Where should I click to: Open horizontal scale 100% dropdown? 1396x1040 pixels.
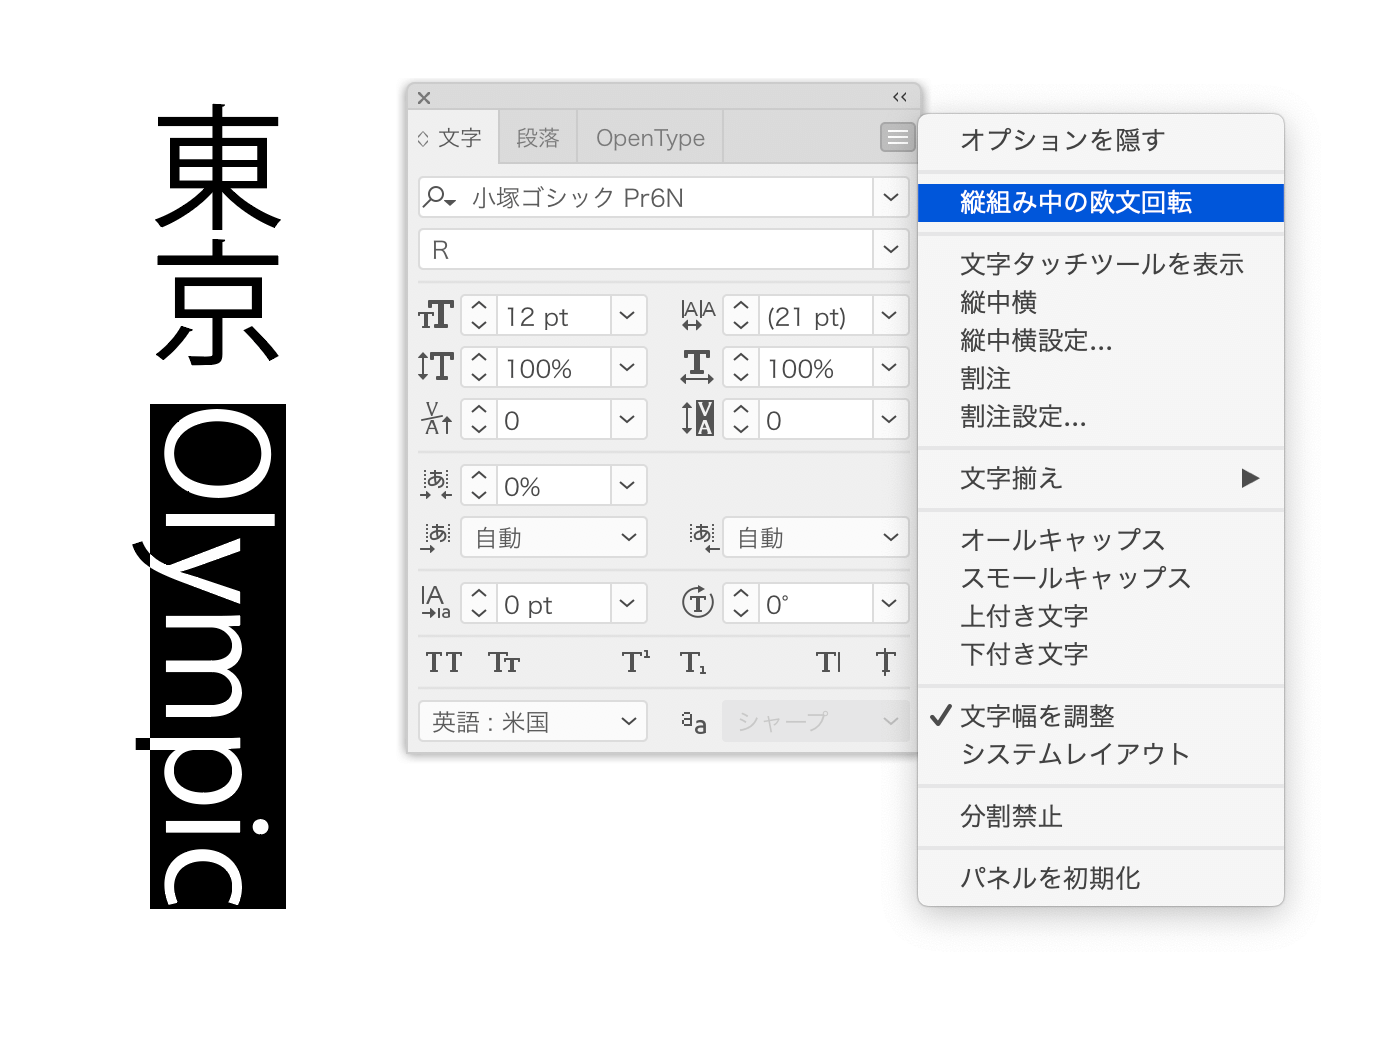[x=890, y=368]
